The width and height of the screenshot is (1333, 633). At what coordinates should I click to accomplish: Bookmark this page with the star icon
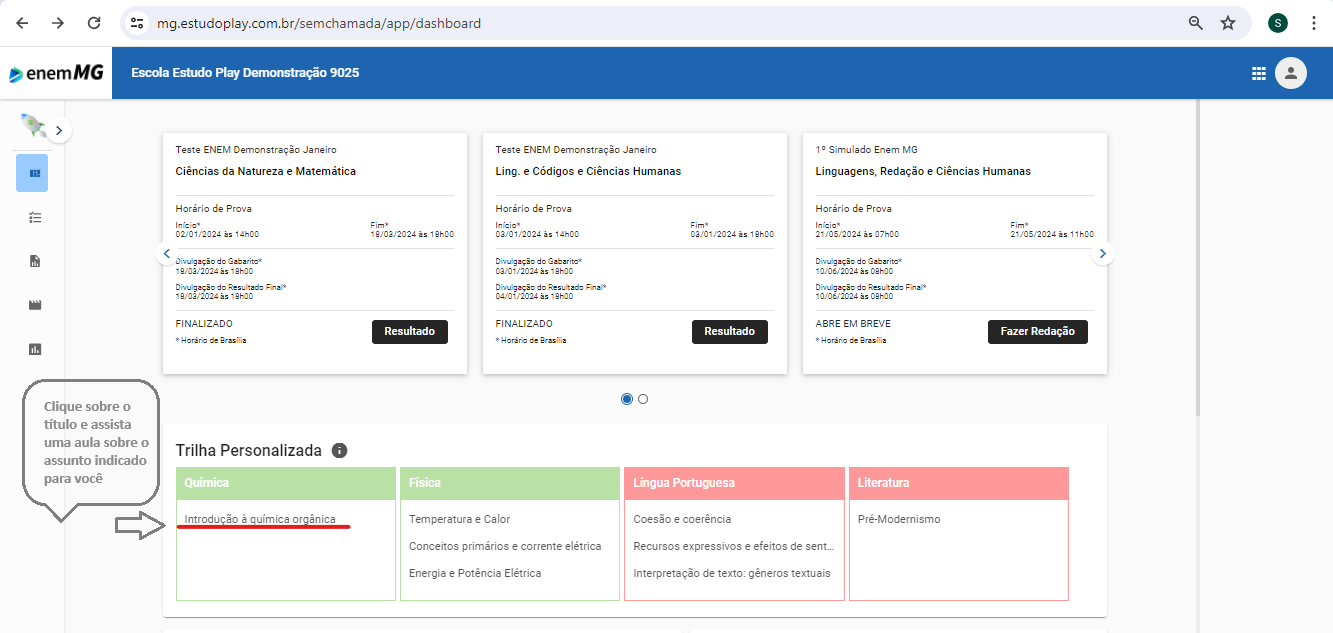click(x=1228, y=23)
